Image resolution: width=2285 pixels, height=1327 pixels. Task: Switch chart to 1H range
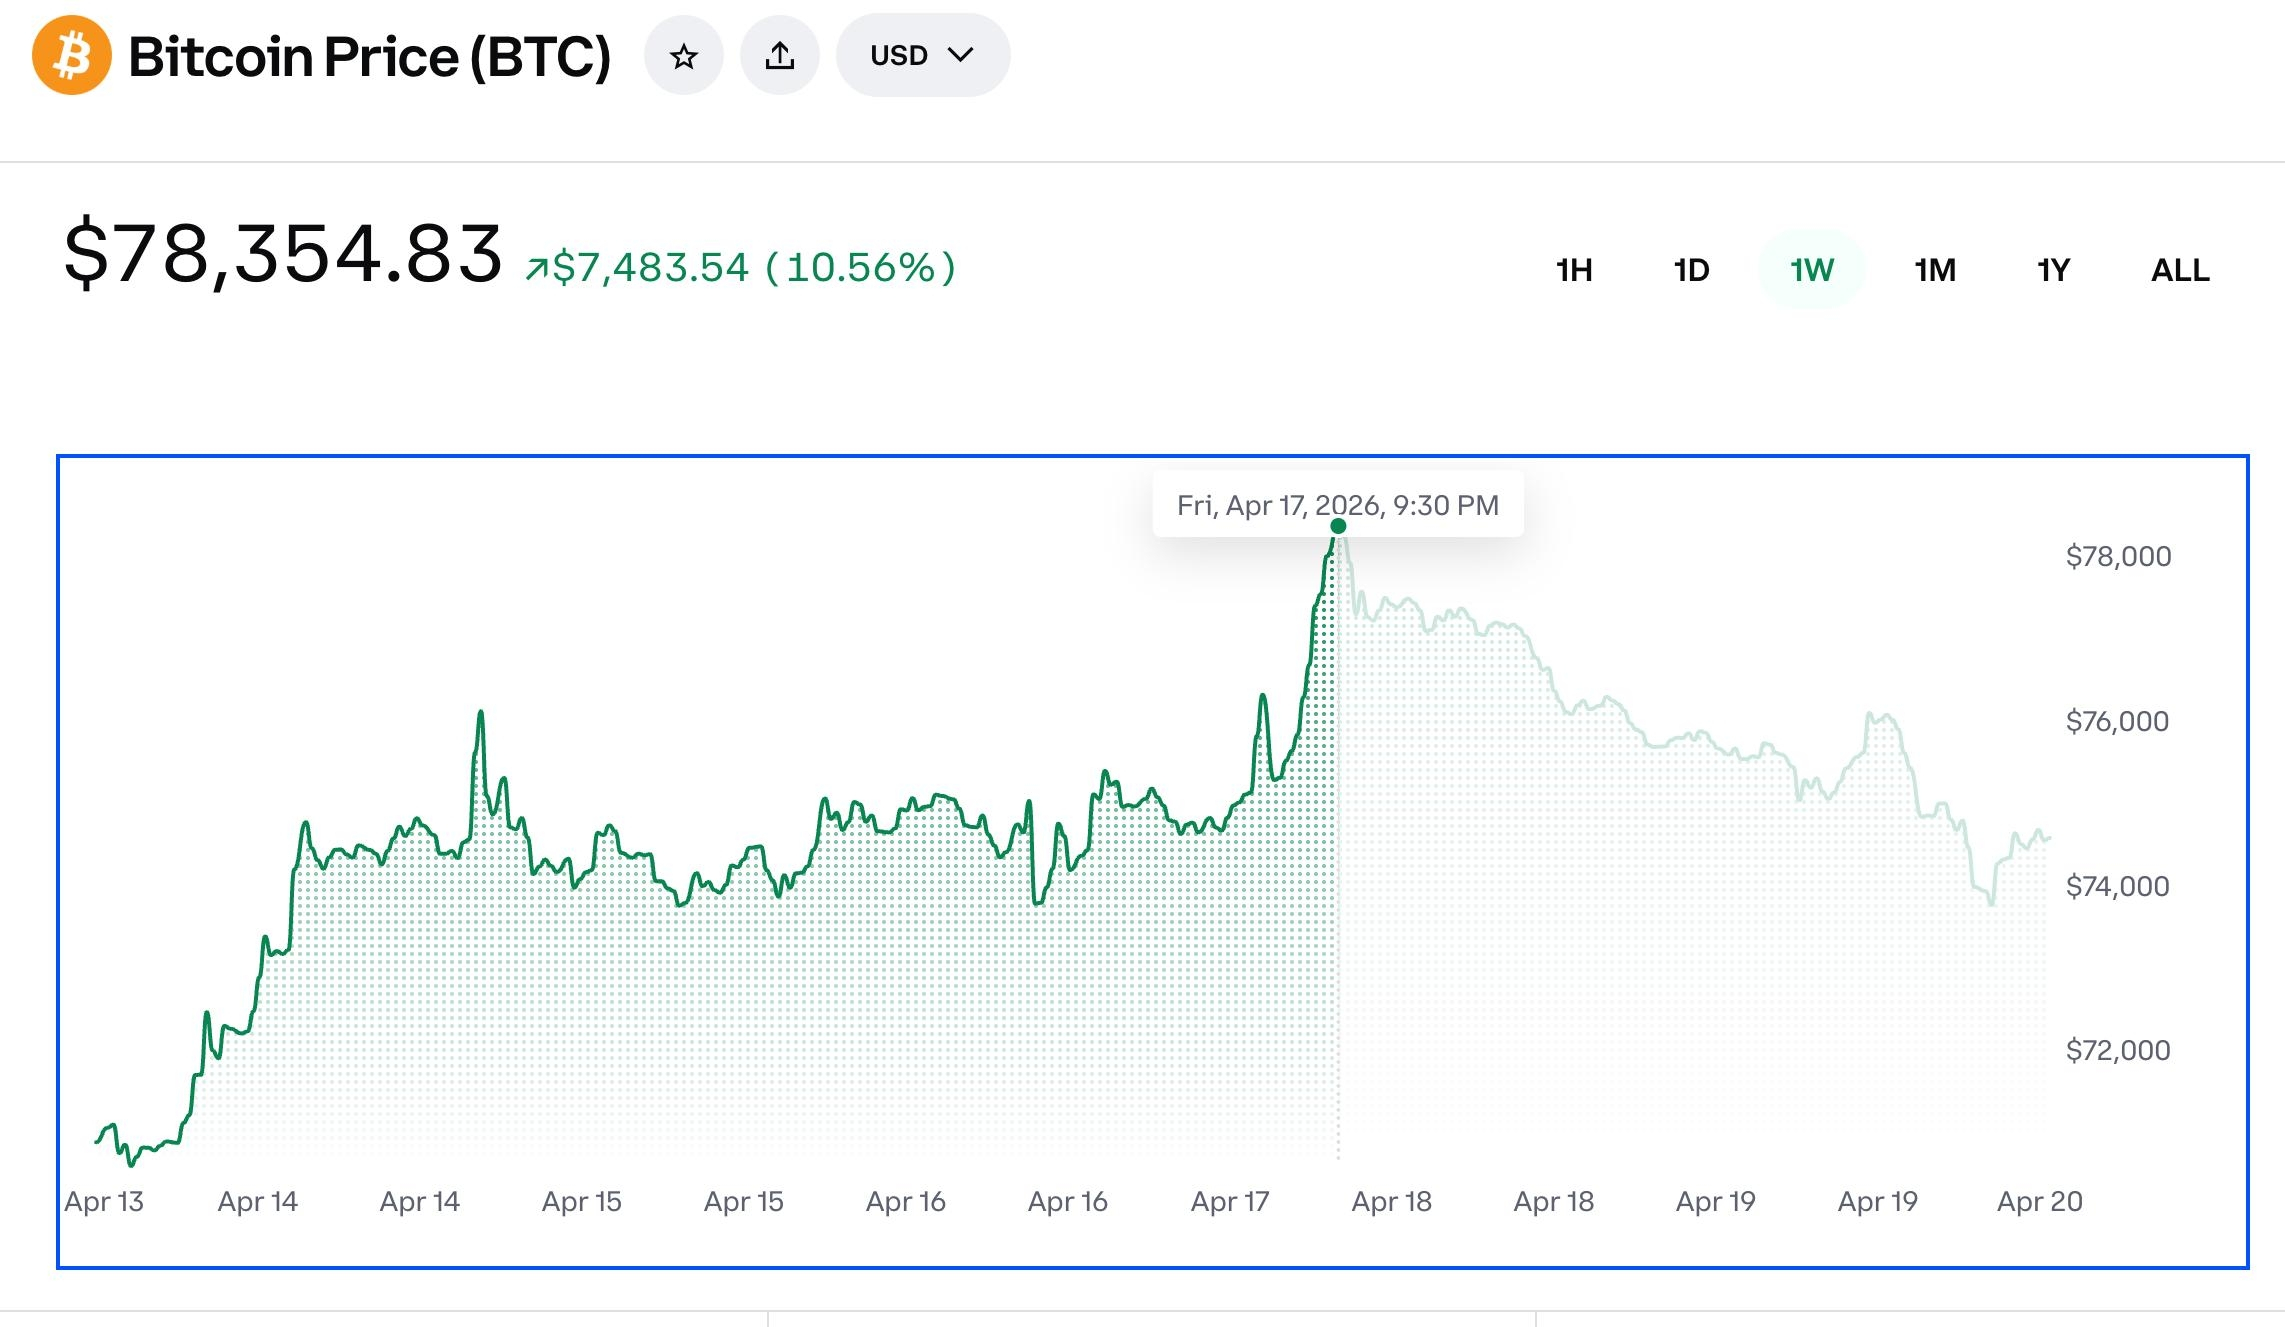coord(1574,270)
